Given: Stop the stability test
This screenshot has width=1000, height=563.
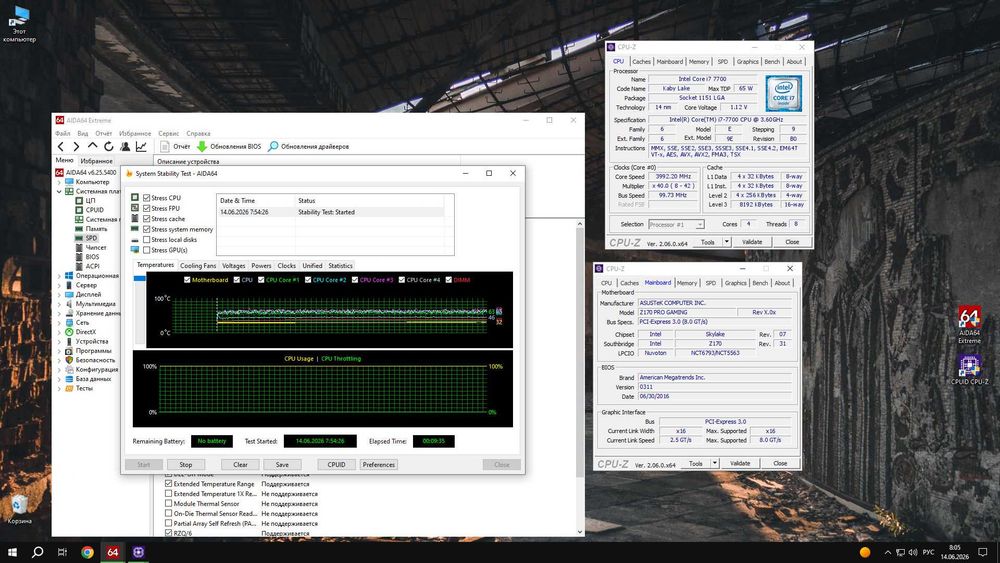Looking at the screenshot, I should 186,465.
